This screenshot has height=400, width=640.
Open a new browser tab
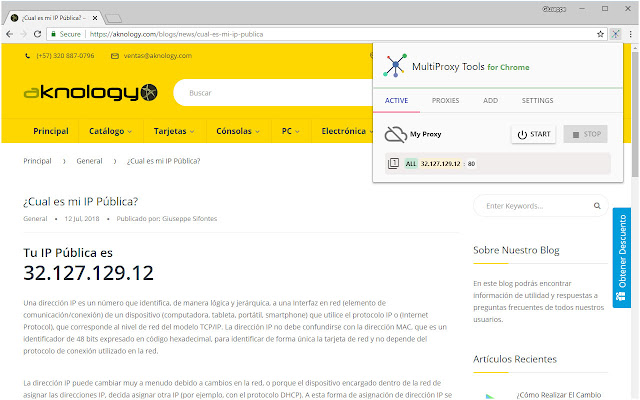click(113, 18)
